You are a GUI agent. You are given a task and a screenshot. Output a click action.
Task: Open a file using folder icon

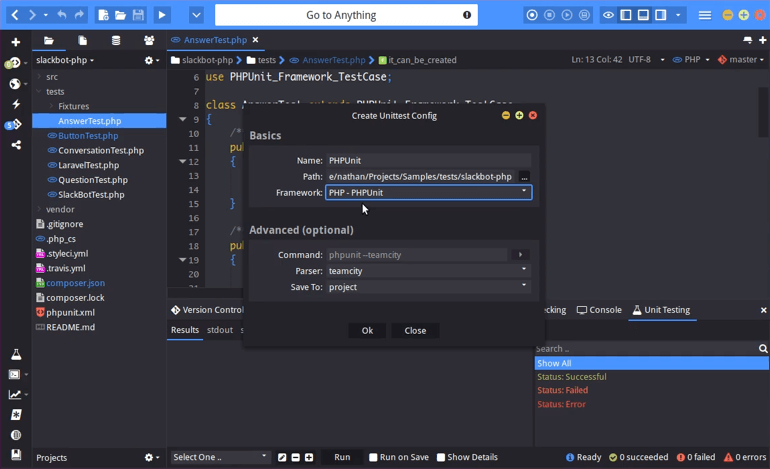coord(120,15)
